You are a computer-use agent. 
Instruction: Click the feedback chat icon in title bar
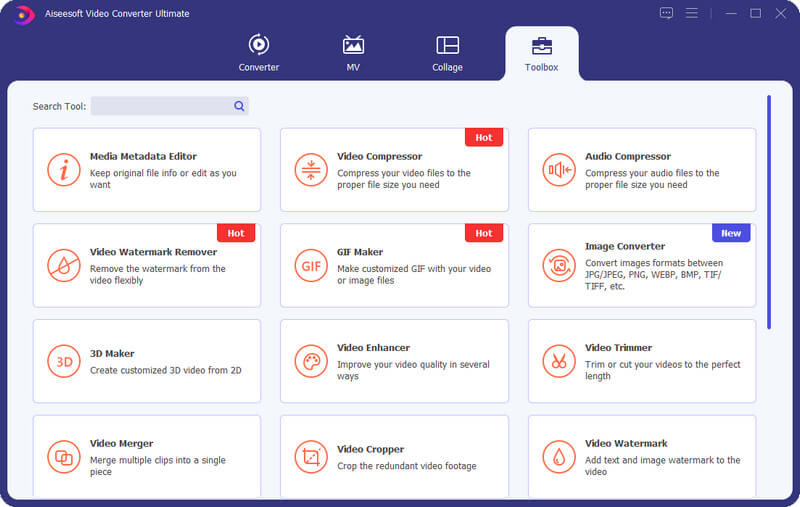tap(667, 13)
